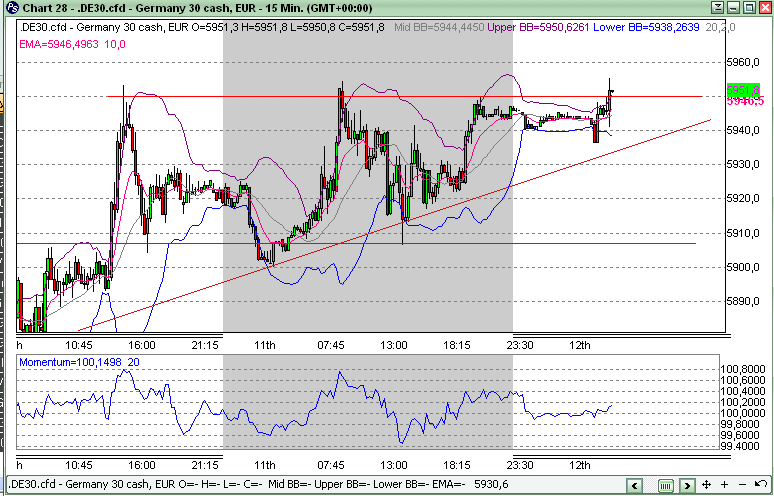This screenshot has height=496, width=774.
Task: Click the Upper BB=5950,6261 label
Action: click(538, 28)
